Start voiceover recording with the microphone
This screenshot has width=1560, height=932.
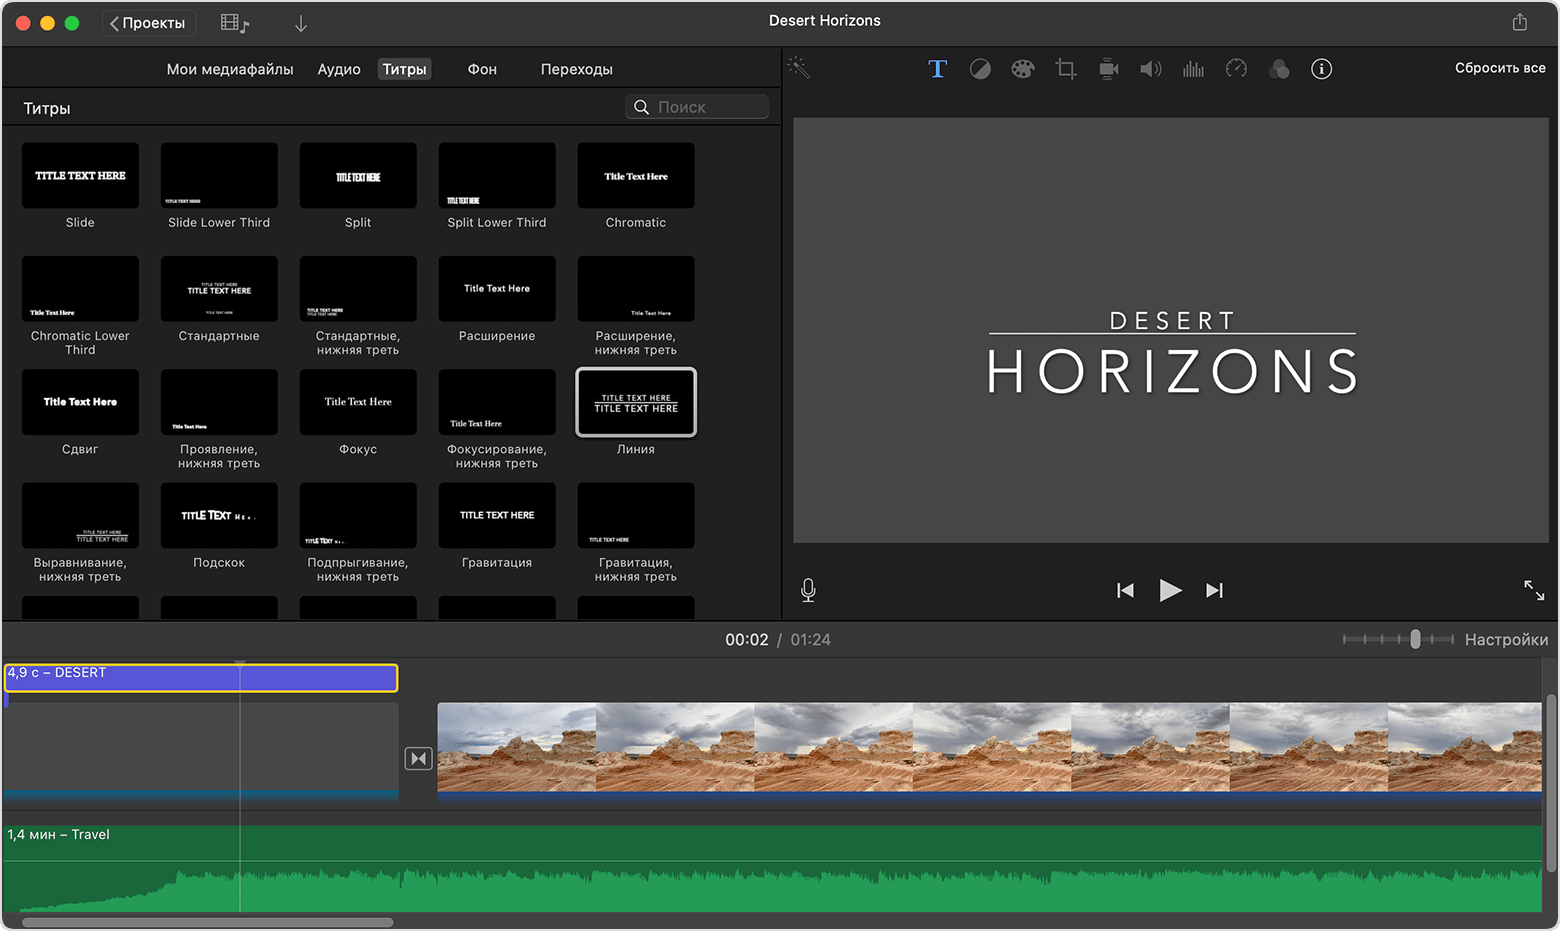808,590
